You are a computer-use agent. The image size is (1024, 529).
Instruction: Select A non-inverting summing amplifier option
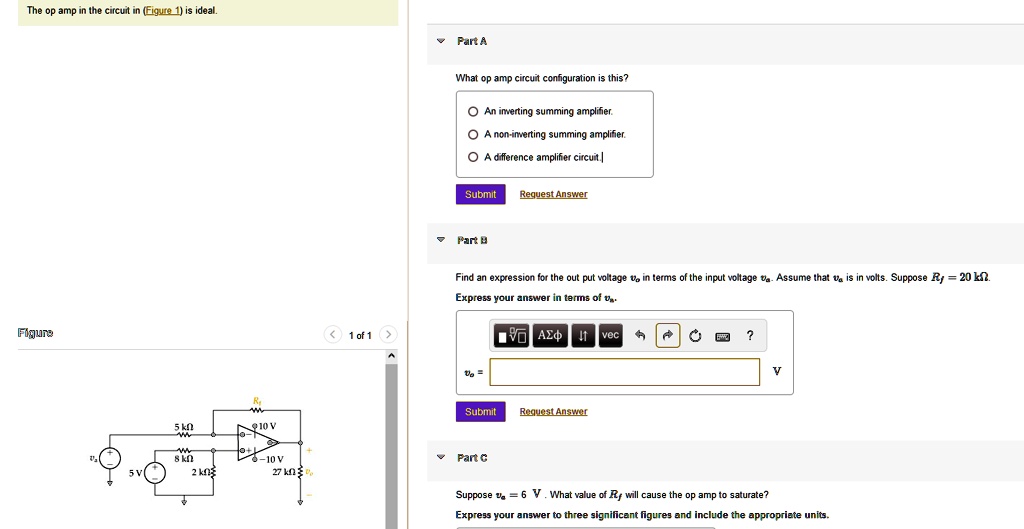pyautogui.click(x=473, y=135)
